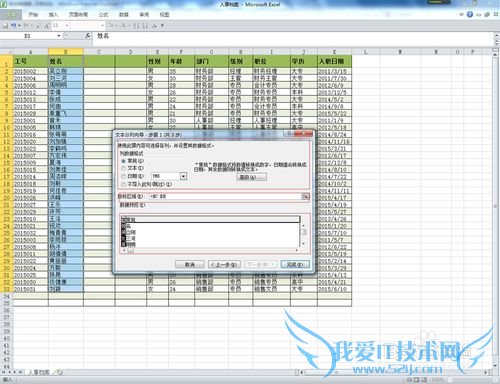Click first-sheet navigation arrow at bottom left
Viewport: 500px width, 384px height.
pos(4,372)
